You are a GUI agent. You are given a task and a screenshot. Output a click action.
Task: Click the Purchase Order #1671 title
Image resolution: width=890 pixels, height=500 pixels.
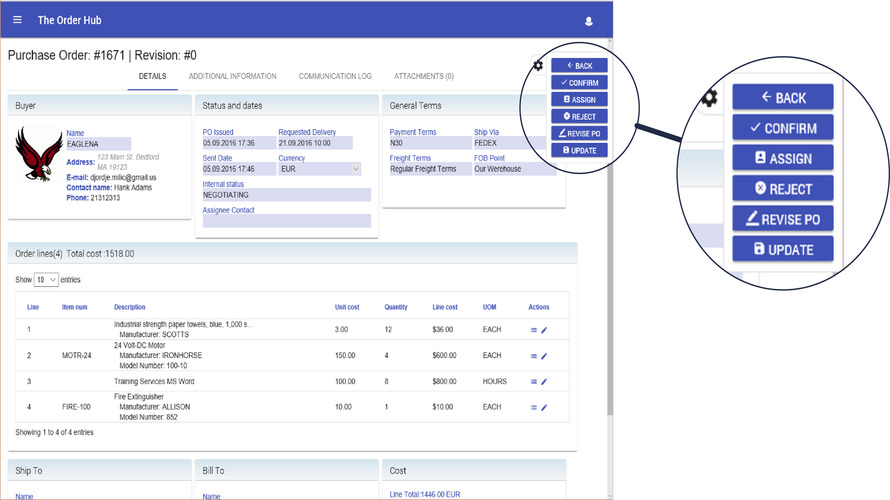point(102,55)
